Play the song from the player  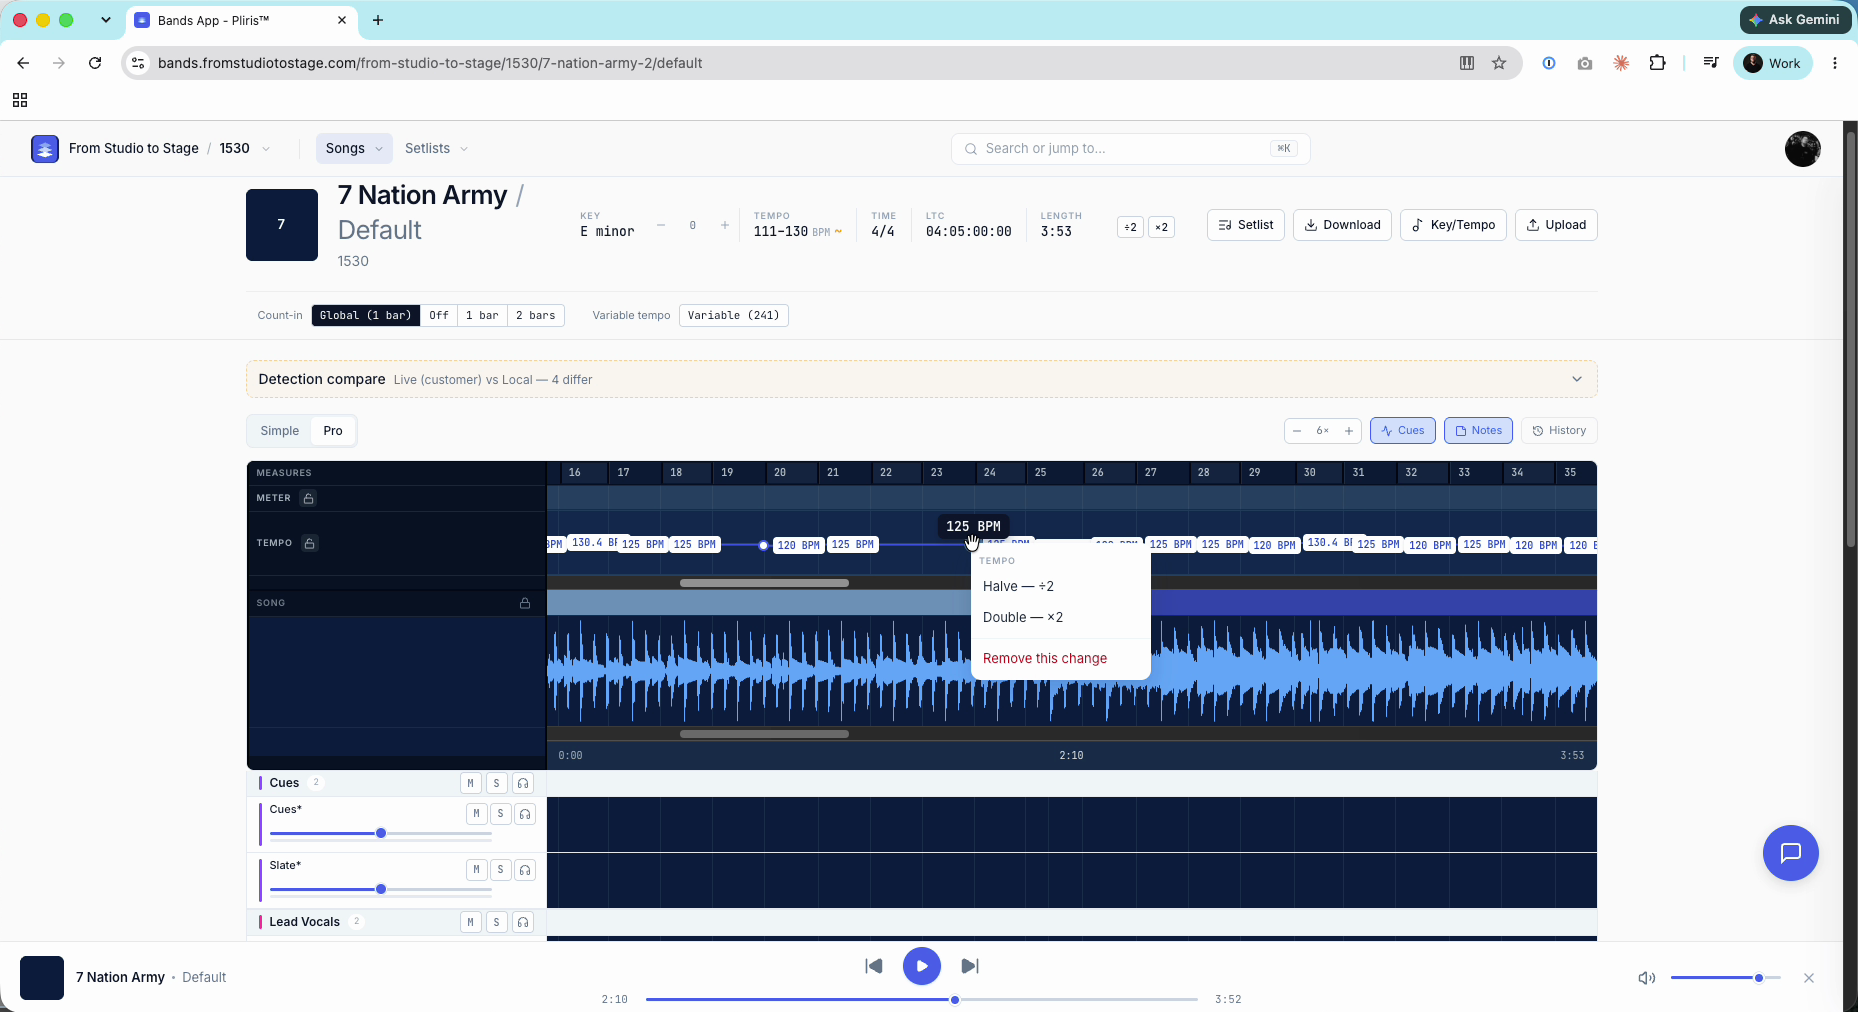click(922, 966)
